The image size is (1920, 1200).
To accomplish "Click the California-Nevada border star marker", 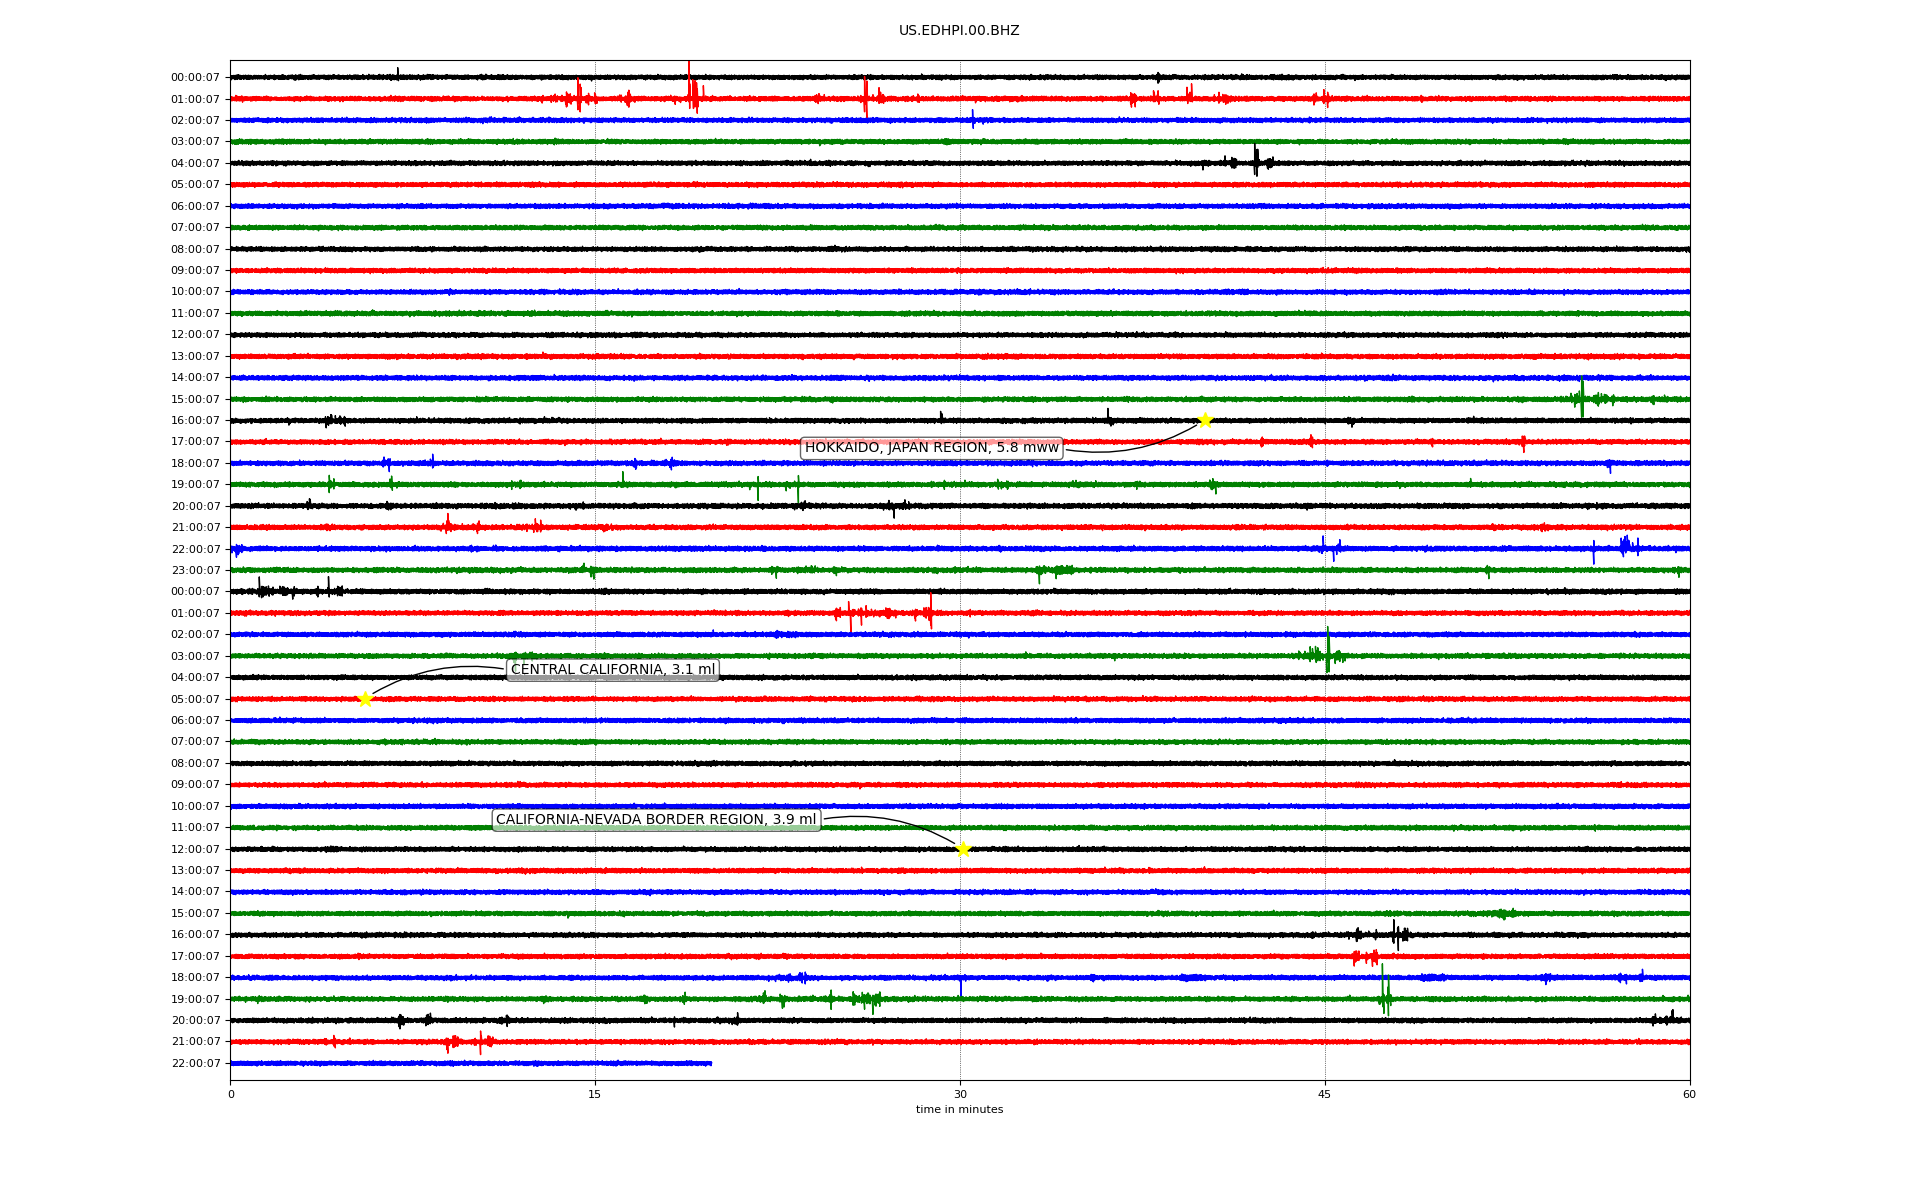I will coord(962,849).
